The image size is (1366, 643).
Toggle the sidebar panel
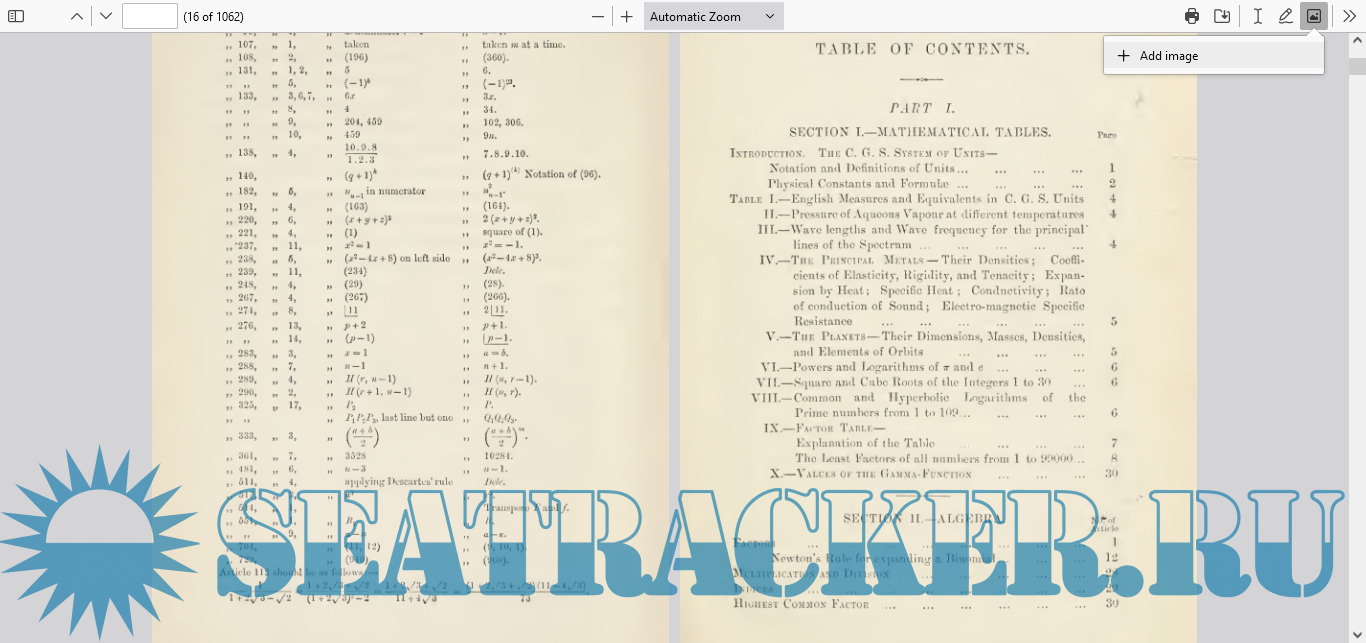(x=16, y=16)
